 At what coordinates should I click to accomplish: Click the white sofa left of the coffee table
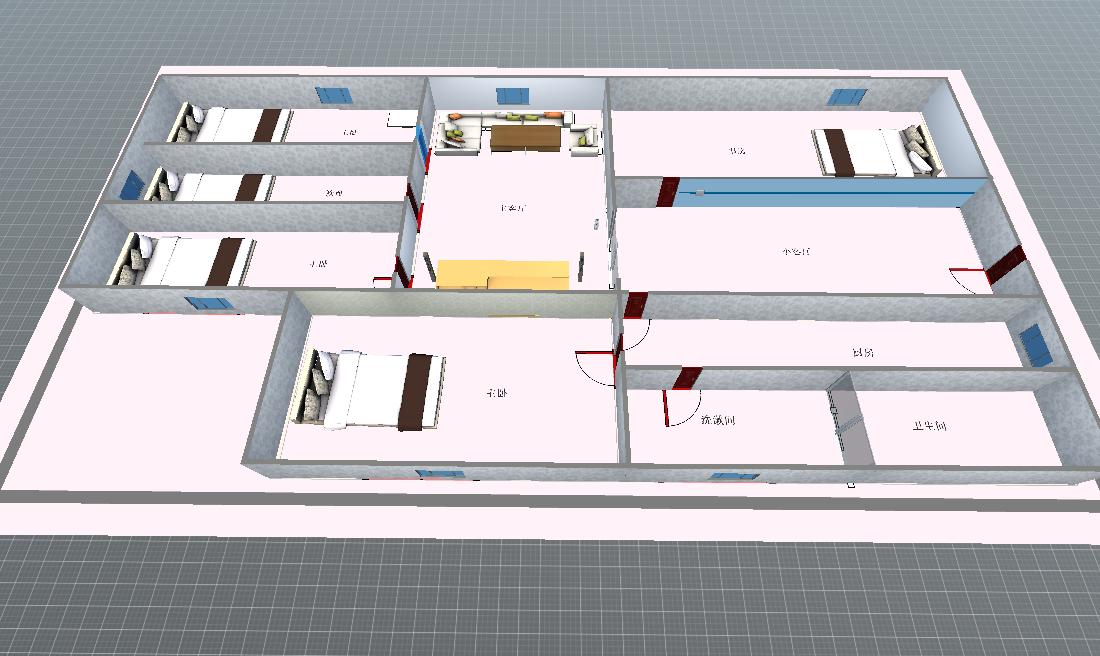pyautogui.click(x=458, y=135)
